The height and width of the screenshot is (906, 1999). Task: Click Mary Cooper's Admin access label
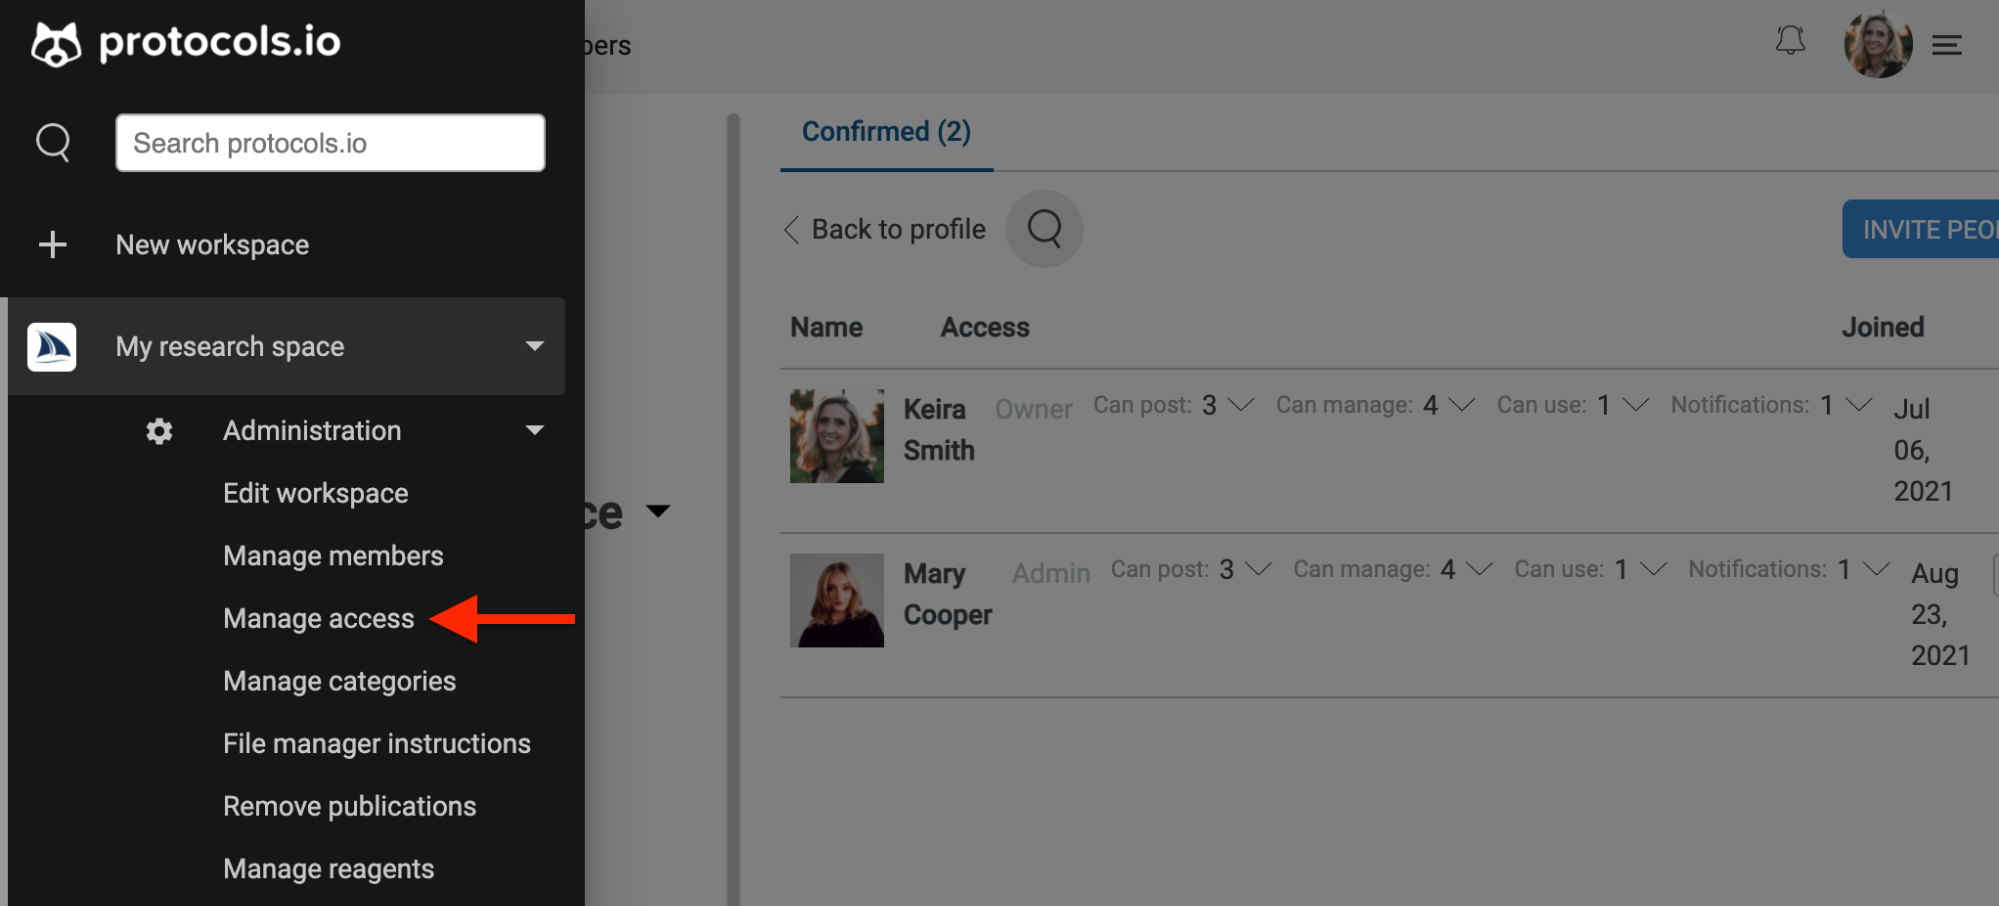point(1050,572)
